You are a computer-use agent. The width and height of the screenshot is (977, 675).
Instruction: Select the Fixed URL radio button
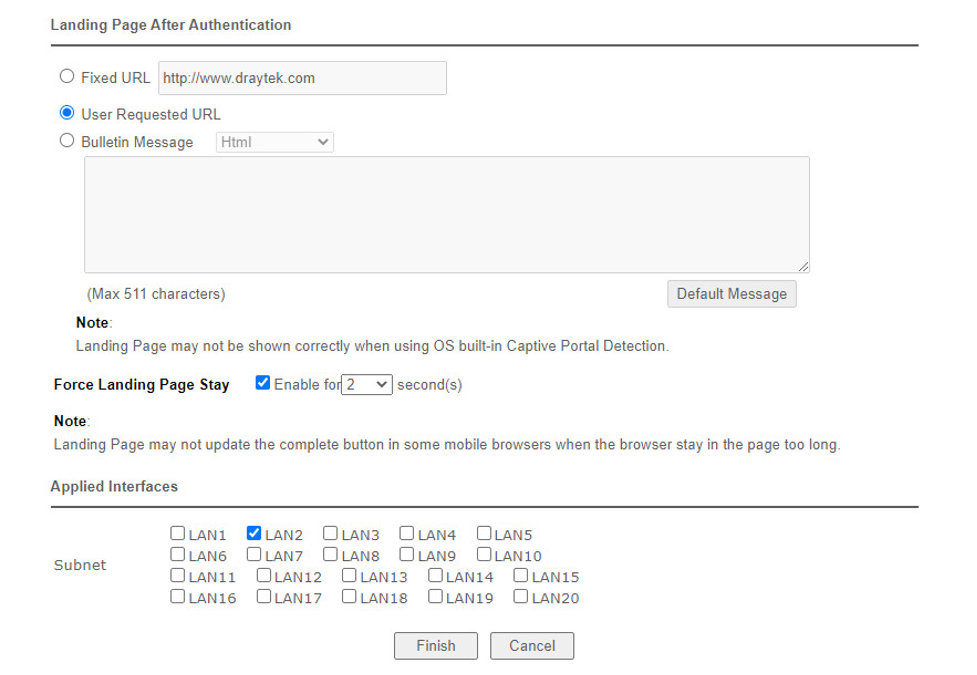tap(67, 77)
